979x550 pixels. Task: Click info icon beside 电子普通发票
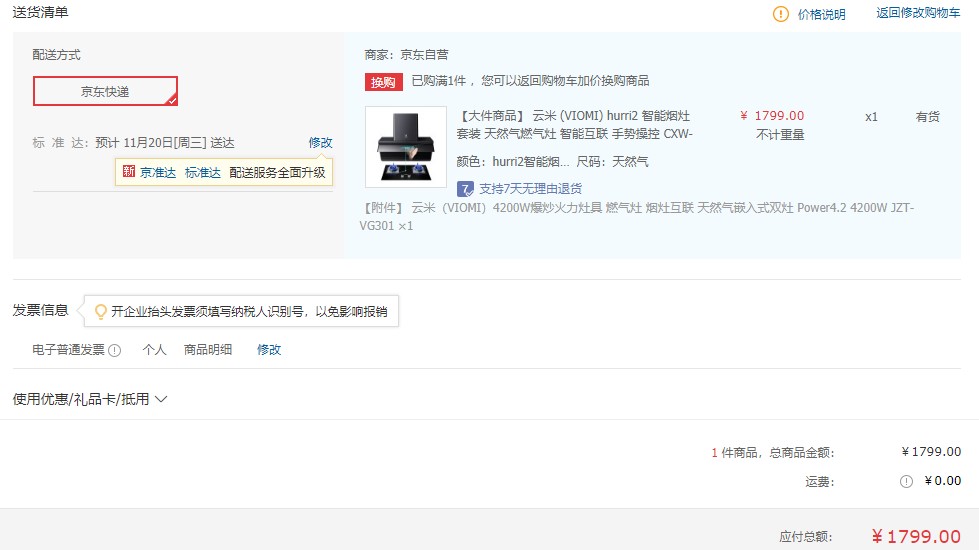tap(114, 350)
